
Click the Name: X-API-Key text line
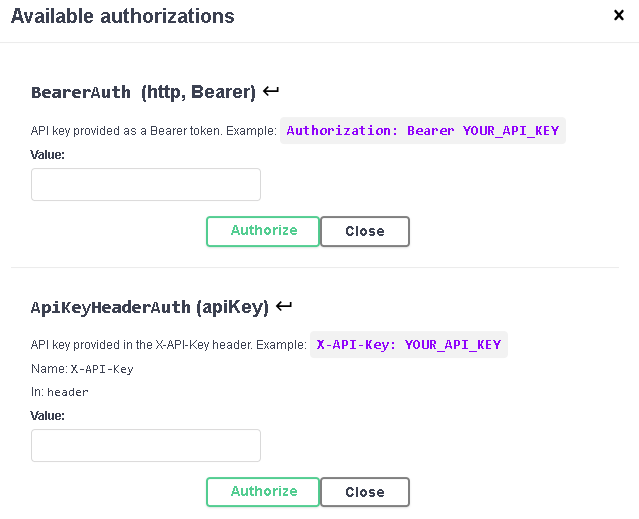pos(82,369)
